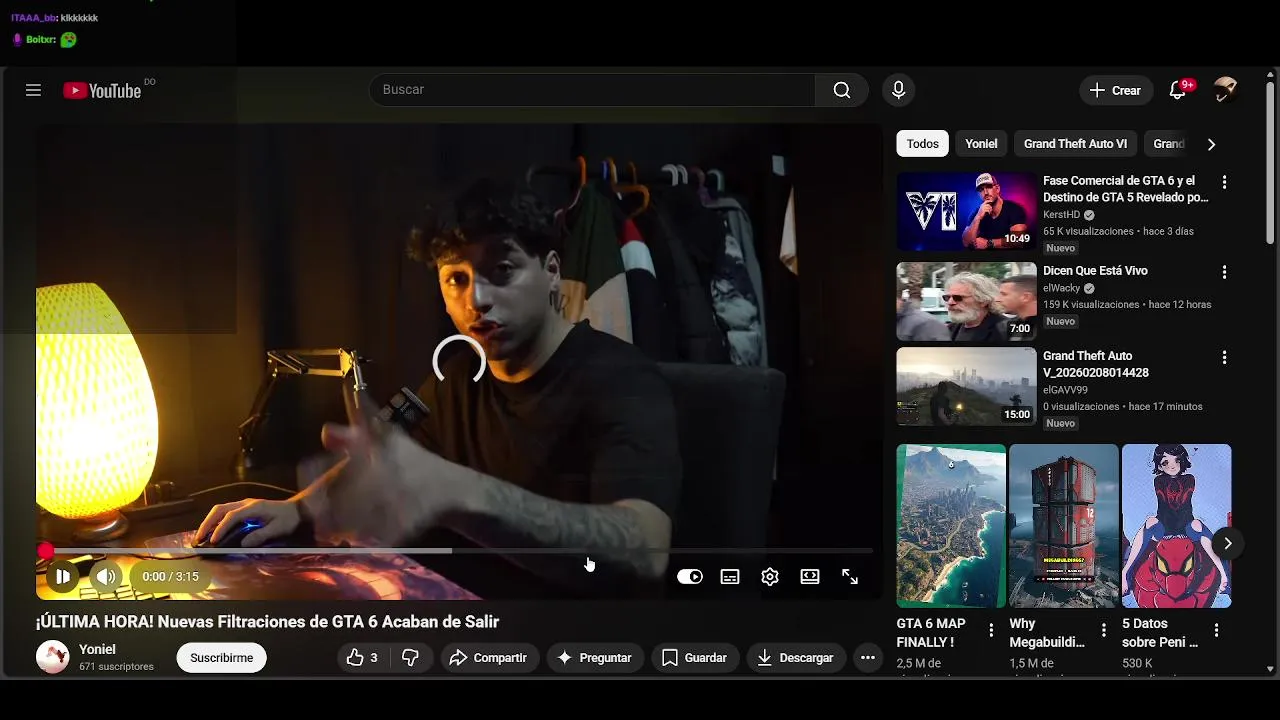Image resolution: width=1280 pixels, height=720 pixels.
Task: Click the Preguntar ask button
Action: click(595, 658)
